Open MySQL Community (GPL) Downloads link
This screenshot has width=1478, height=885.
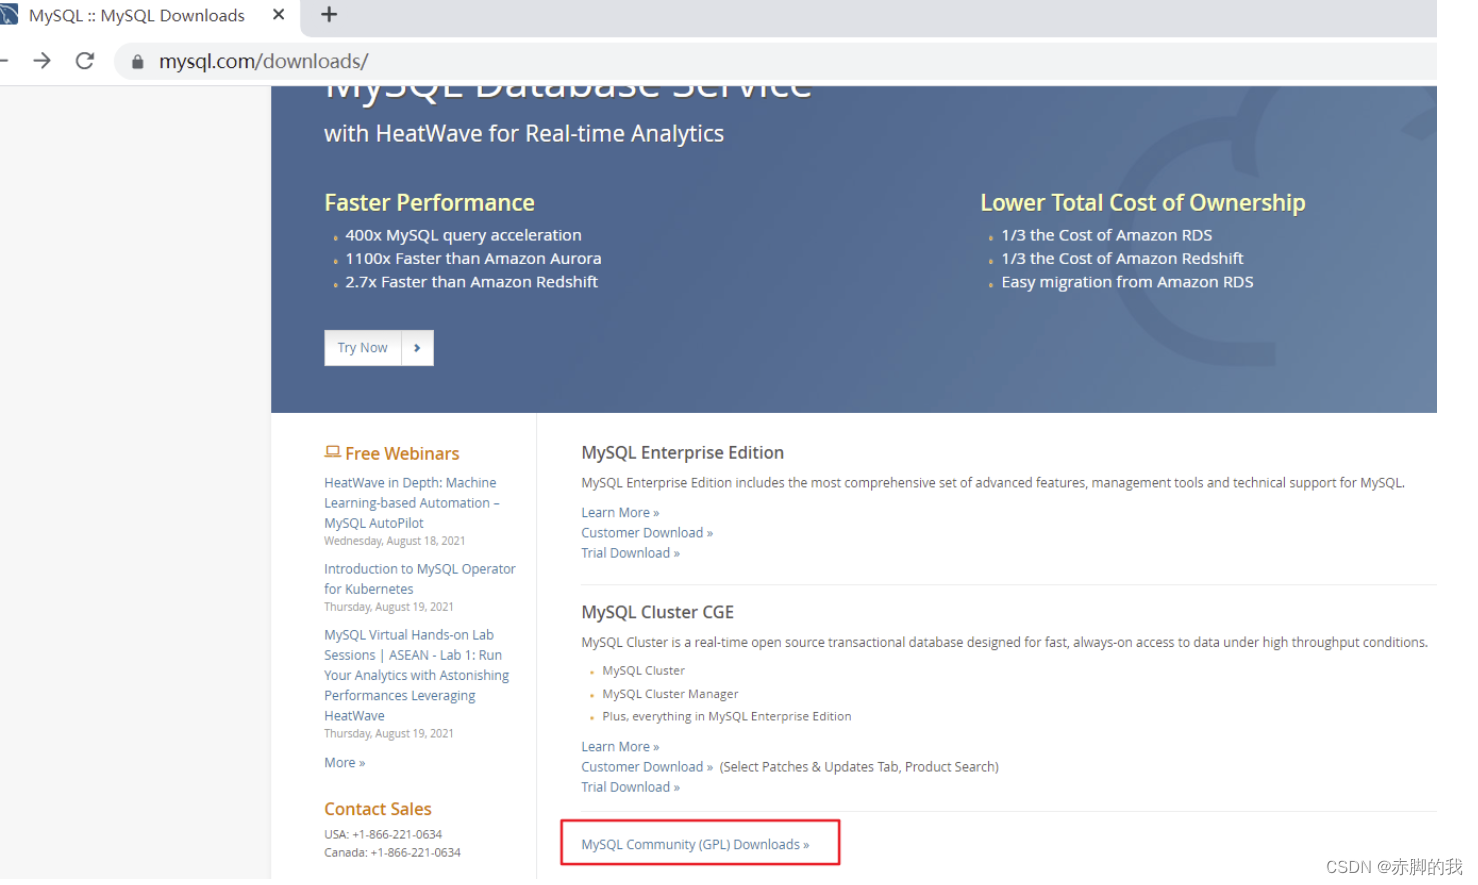click(x=695, y=845)
